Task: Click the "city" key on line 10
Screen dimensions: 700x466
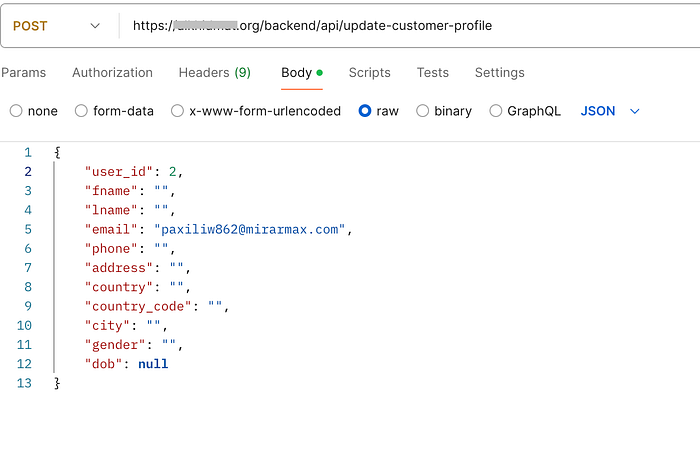Action: tap(108, 325)
